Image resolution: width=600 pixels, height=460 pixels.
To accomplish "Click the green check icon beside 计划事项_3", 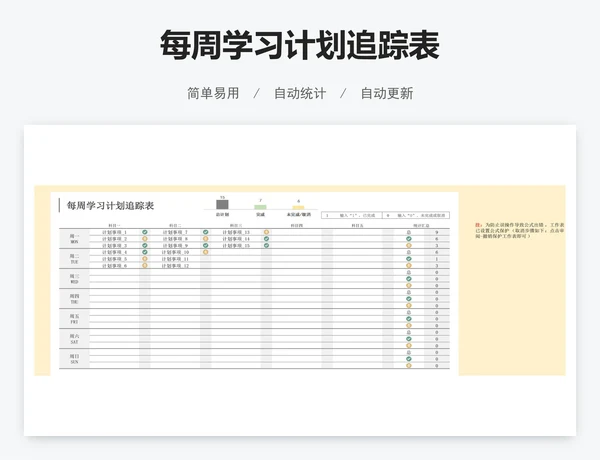I will click(145, 245).
